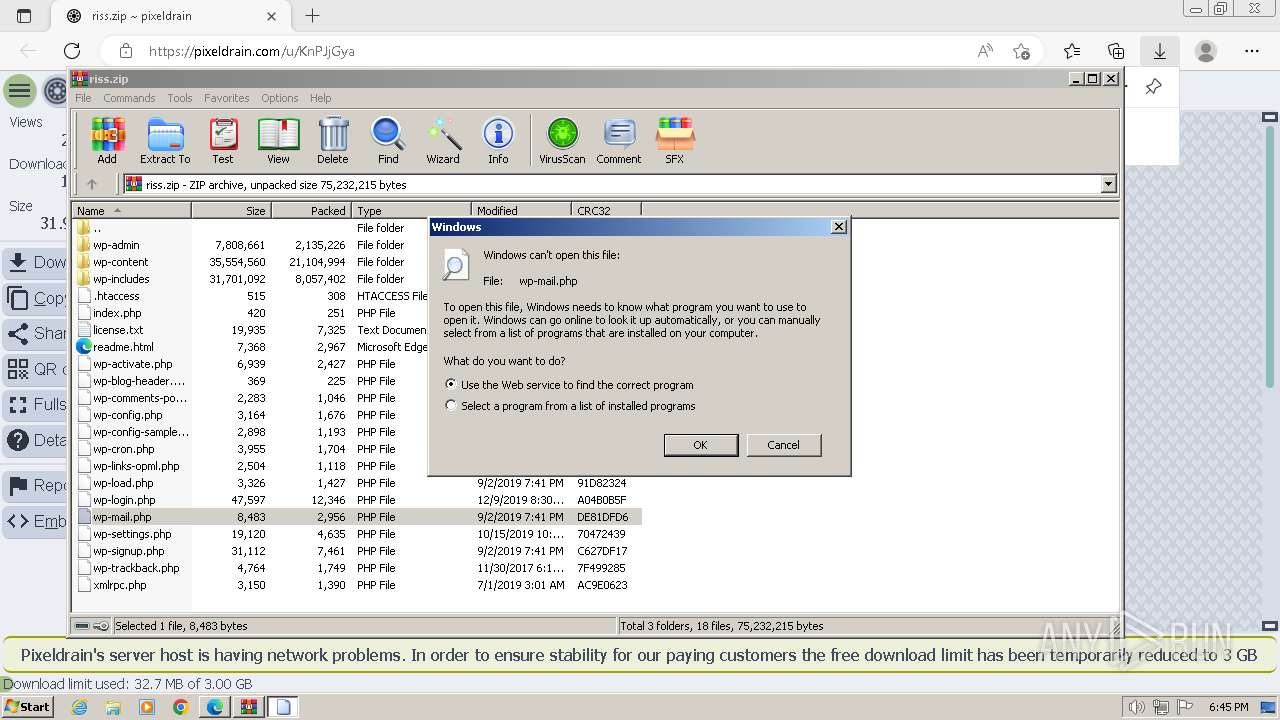Image resolution: width=1280 pixels, height=720 pixels.
Task: Open the Favorites menu in WinRAR
Action: point(227,98)
